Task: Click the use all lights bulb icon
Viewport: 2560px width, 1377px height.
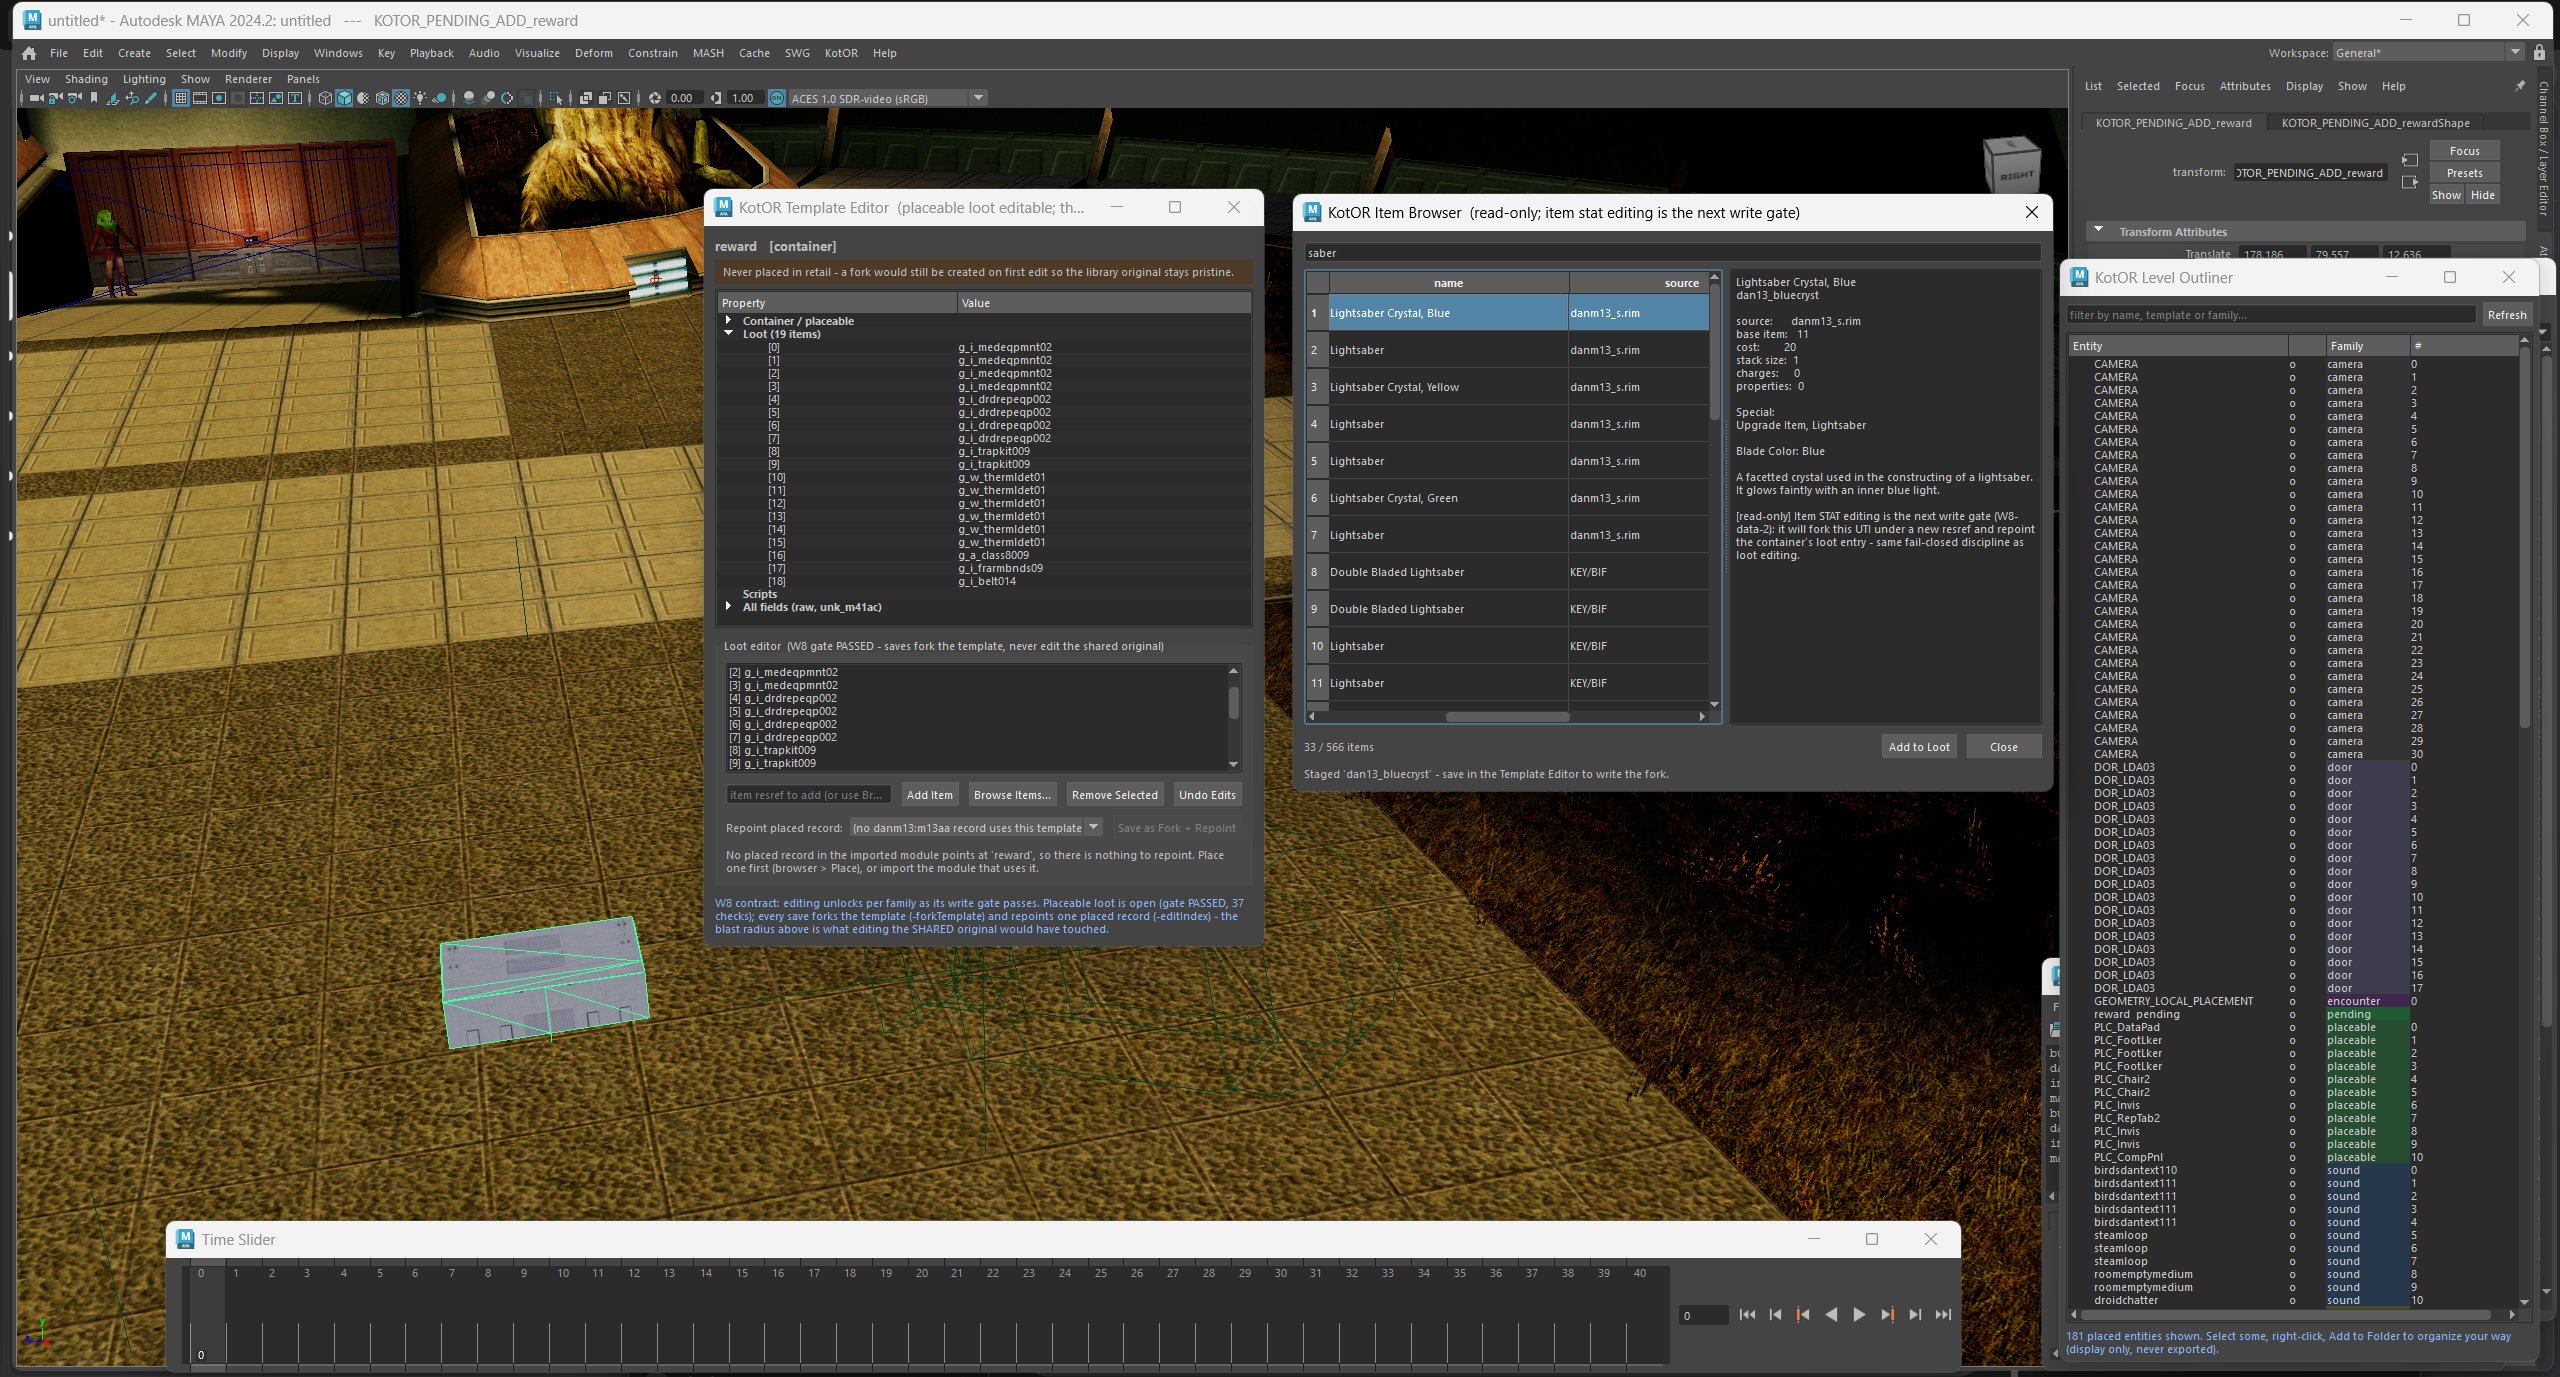Action: (420, 98)
